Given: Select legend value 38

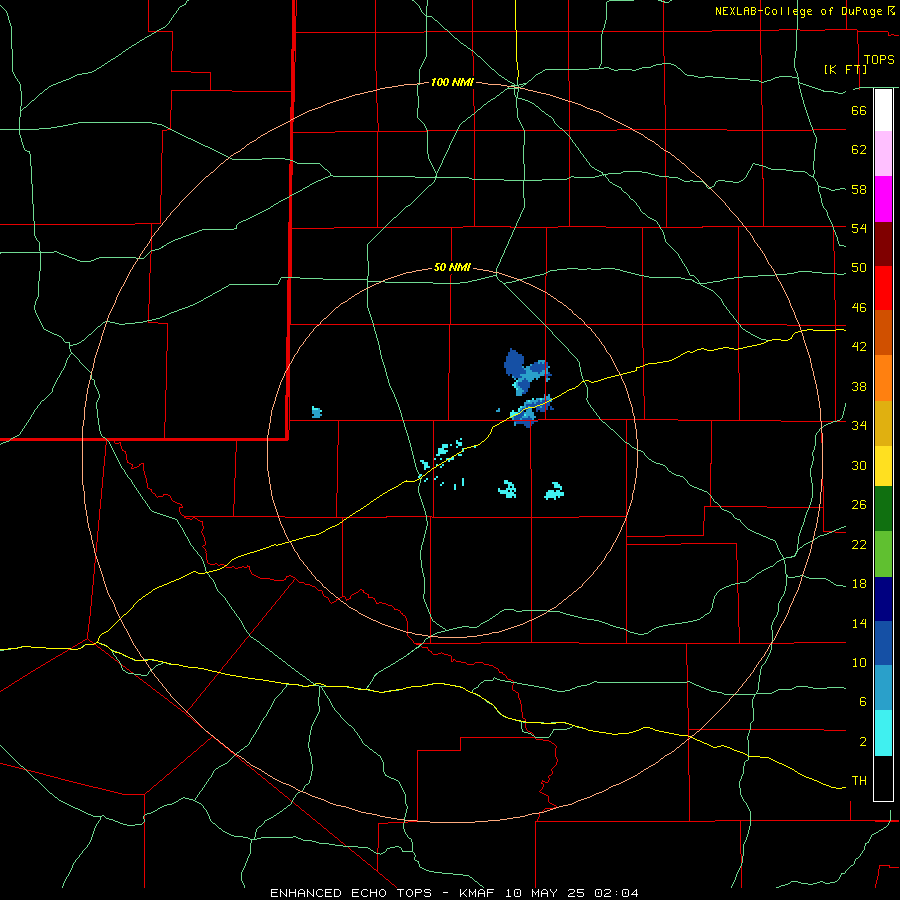Looking at the screenshot, I should click(859, 387).
